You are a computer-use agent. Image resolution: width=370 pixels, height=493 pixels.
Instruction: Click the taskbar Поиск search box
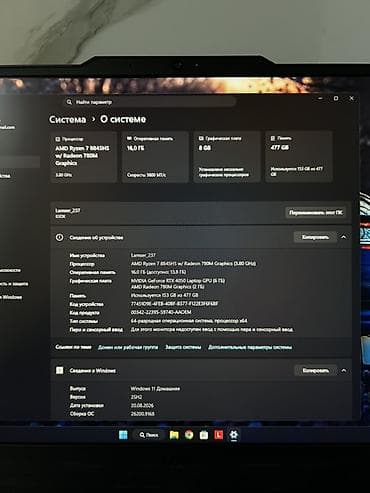point(149,435)
